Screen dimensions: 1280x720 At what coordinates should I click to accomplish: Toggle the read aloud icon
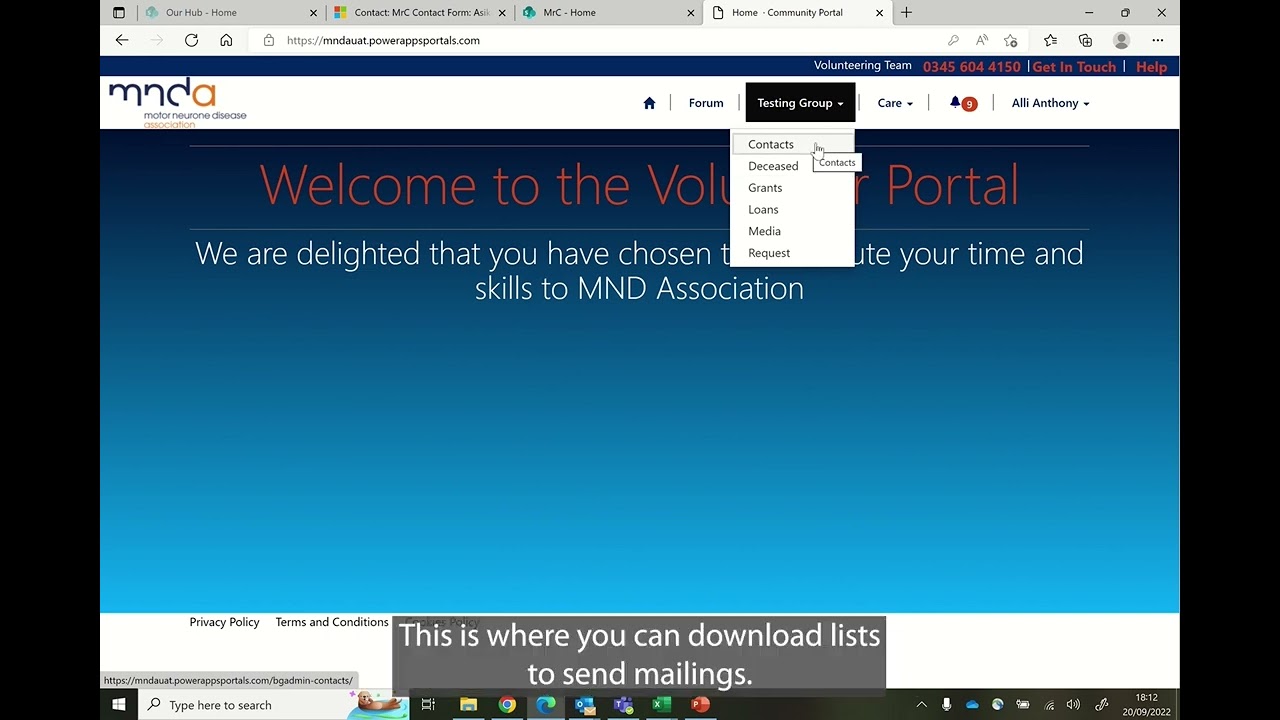tap(982, 40)
